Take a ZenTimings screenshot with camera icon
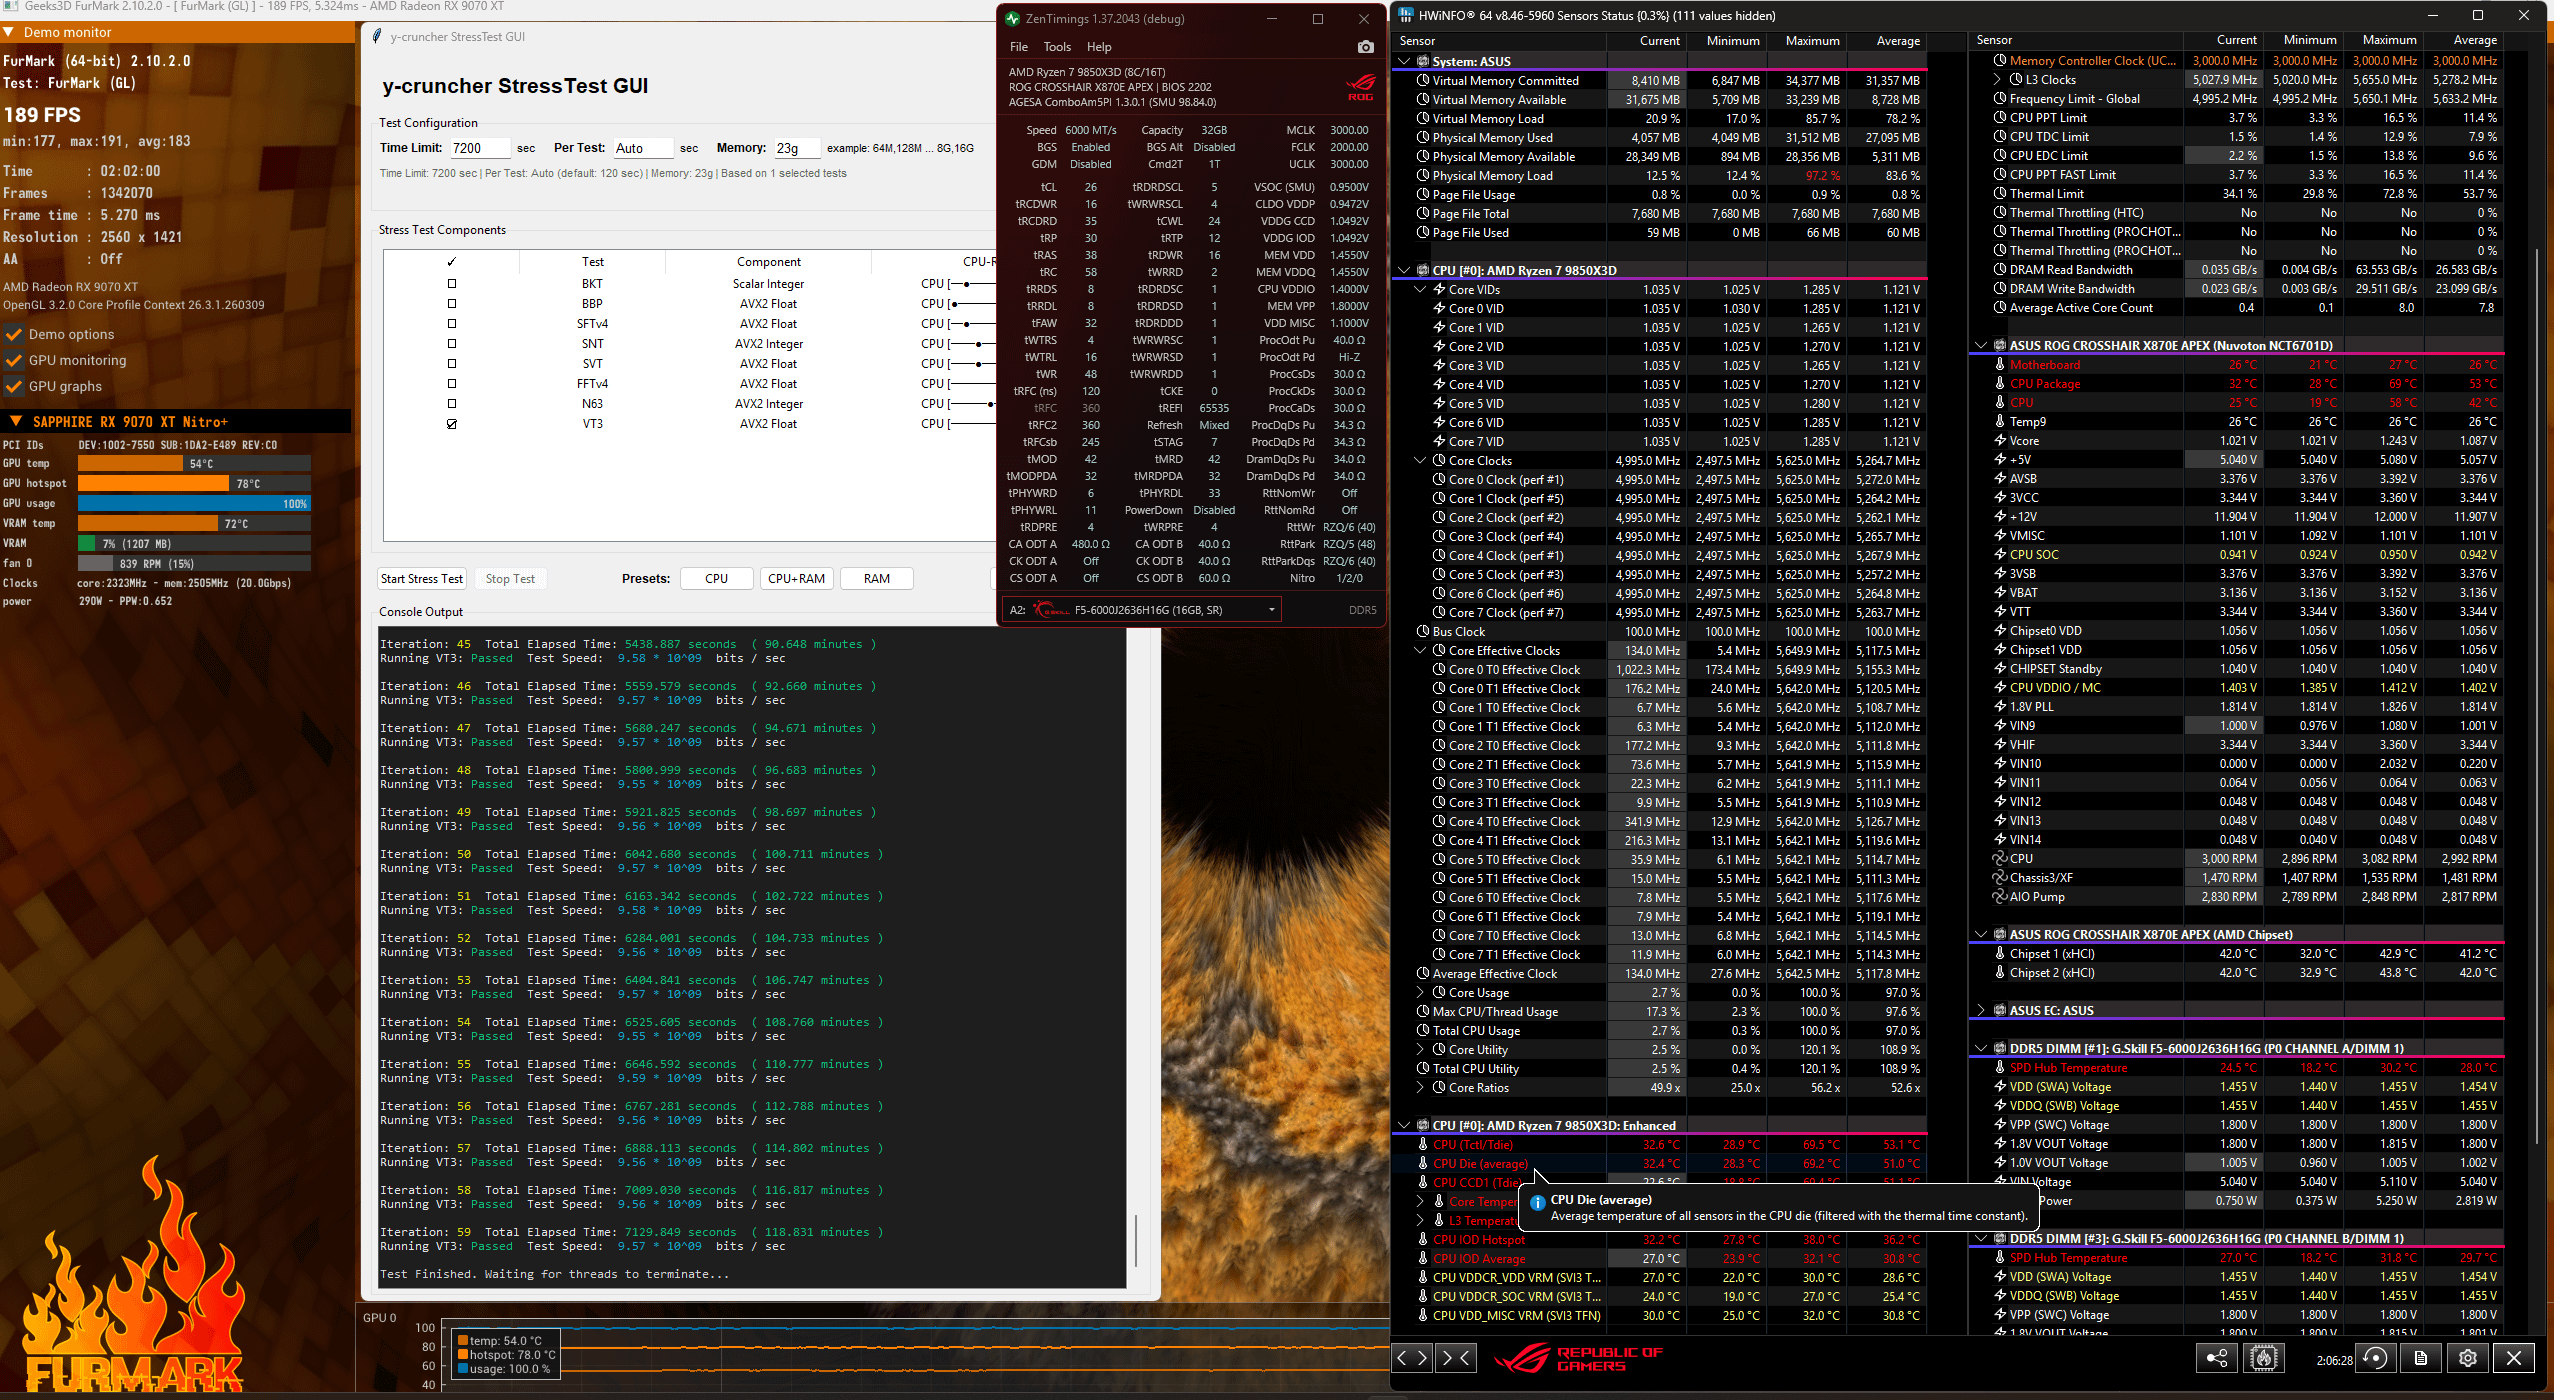The width and height of the screenshot is (2554, 1400). pyautogui.click(x=1365, y=47)
